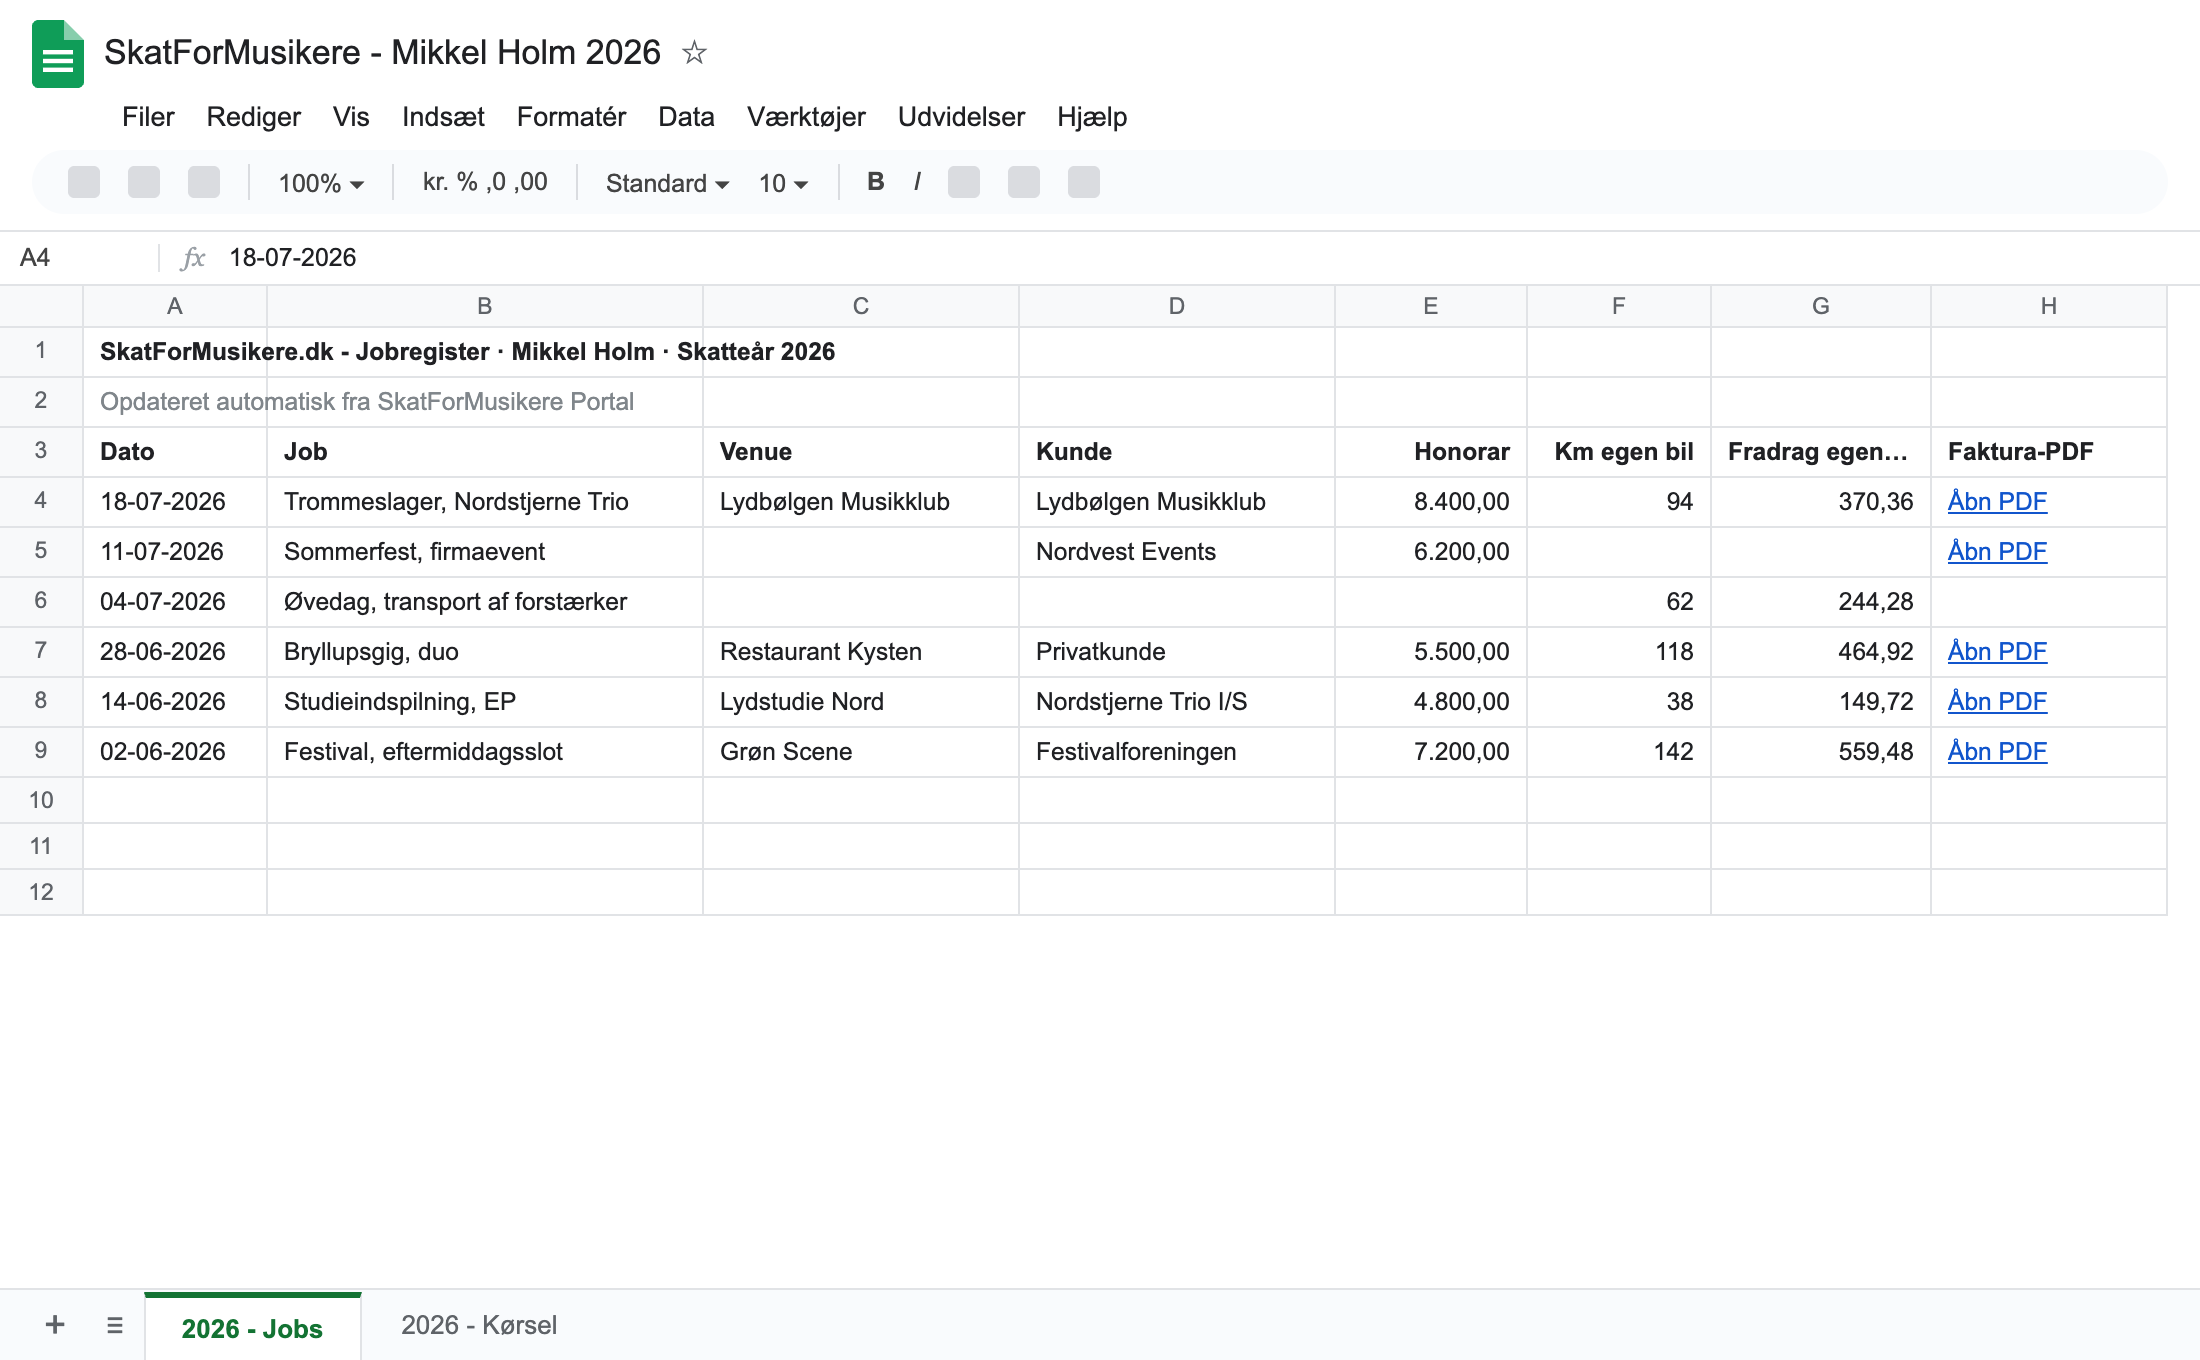The width and height of the screenshot is (2200, 1360).
Task: Select cell 'Sommerfest, firmaevent'
Action: (x=485, y=552)
